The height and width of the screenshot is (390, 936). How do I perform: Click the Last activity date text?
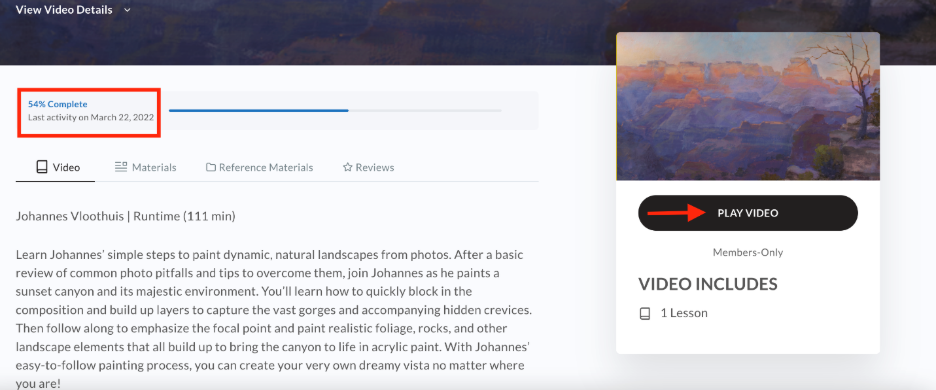point(91,117)
